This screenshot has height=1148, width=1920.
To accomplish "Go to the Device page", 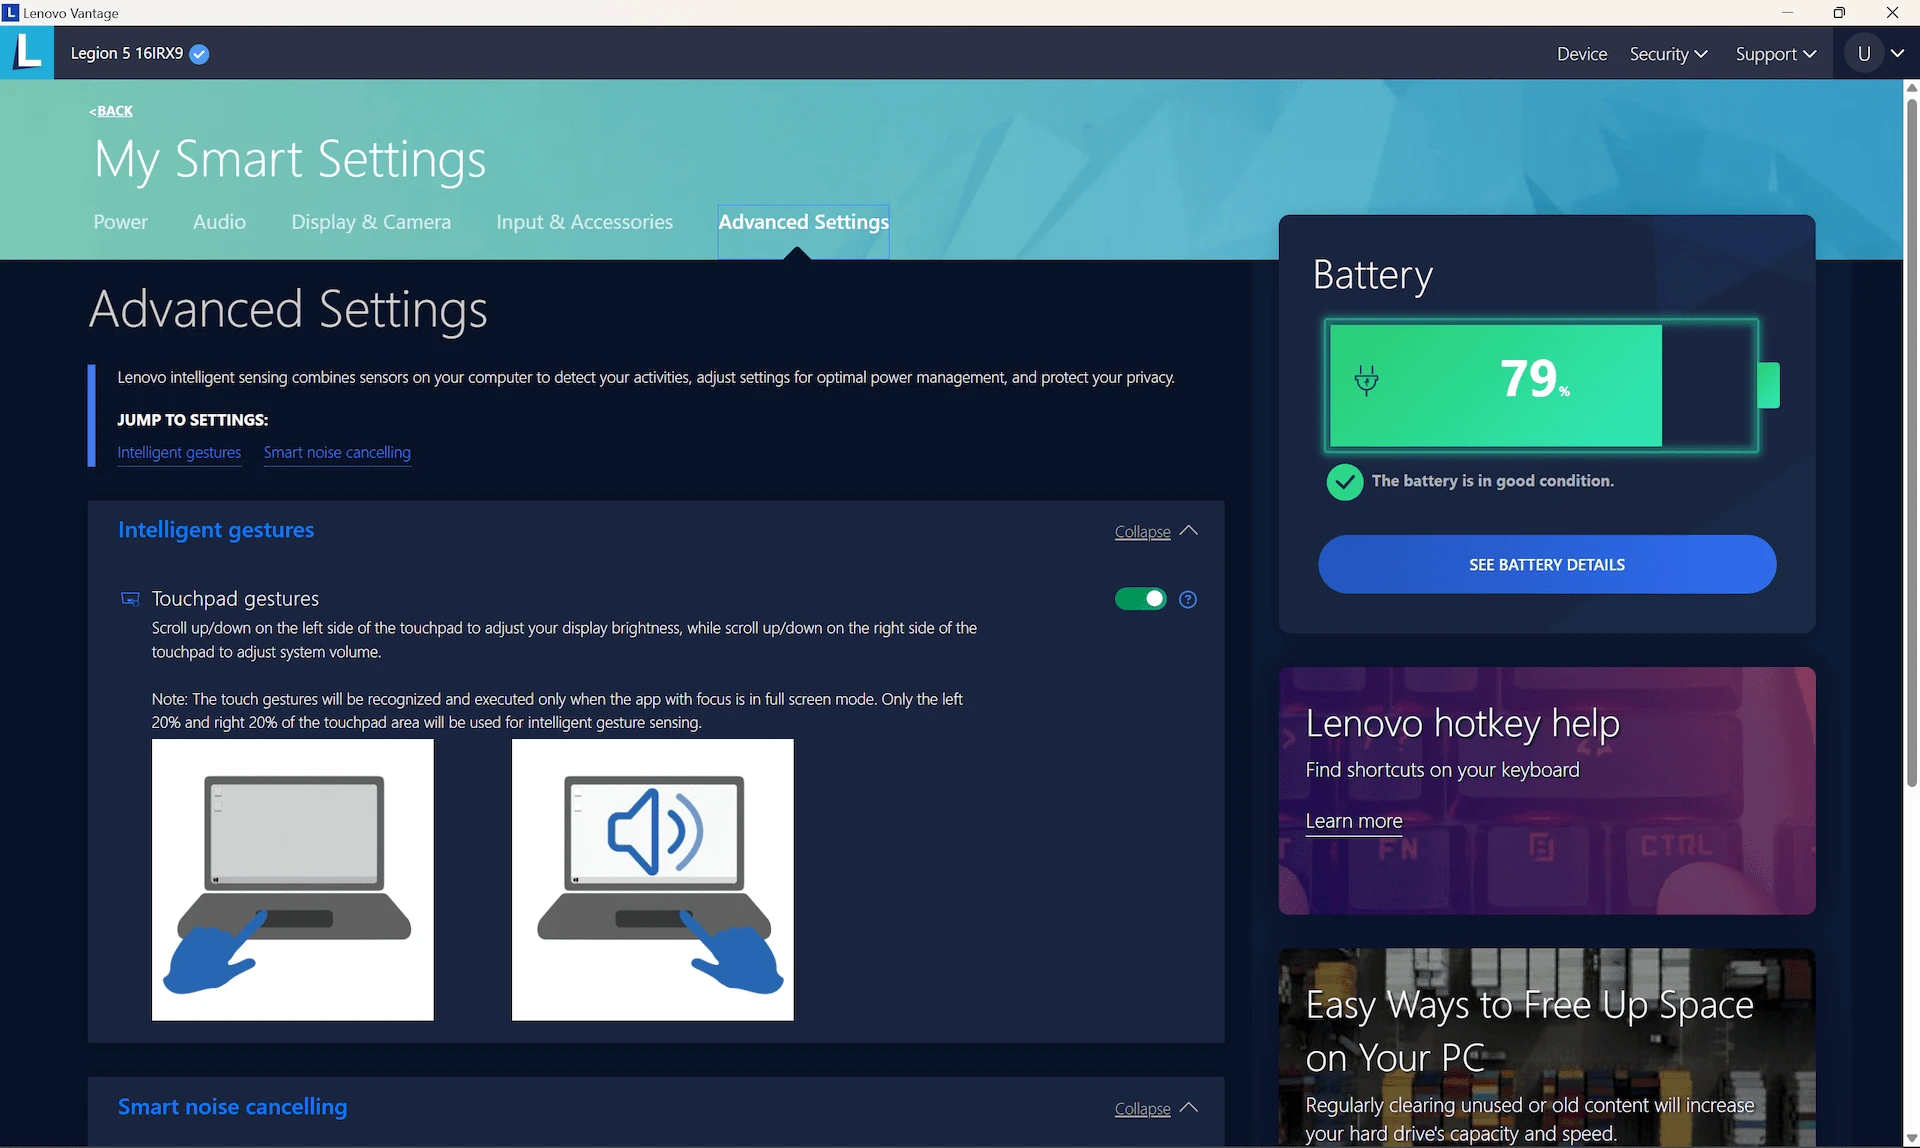I will coord(1582,54).
